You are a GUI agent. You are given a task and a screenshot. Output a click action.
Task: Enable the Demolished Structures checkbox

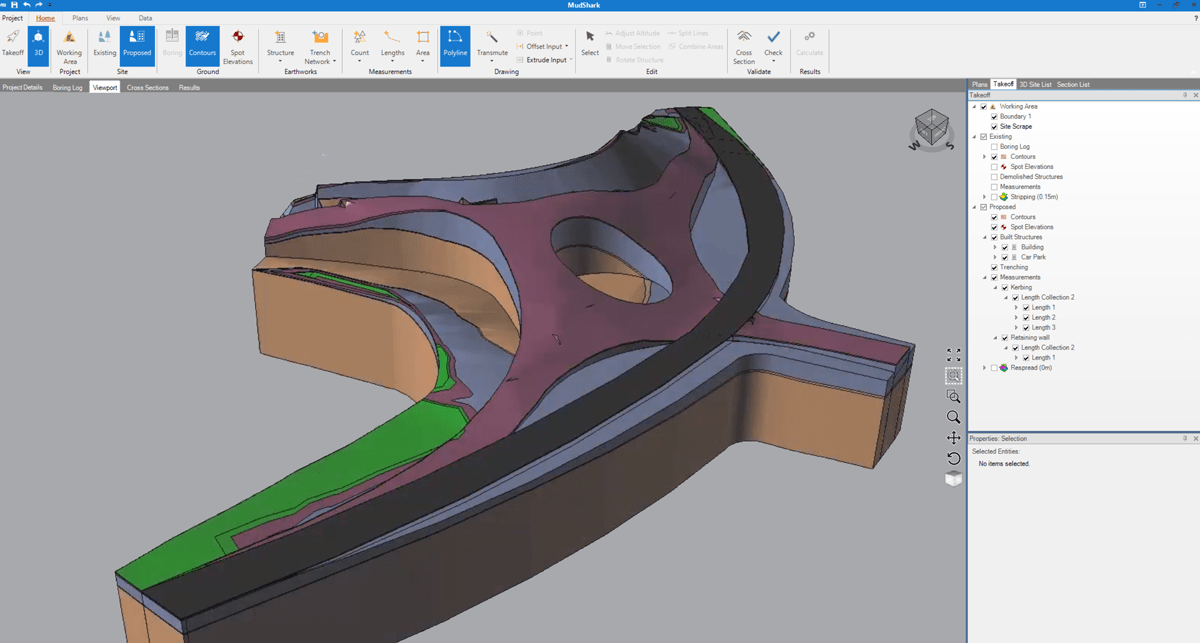(x=992, y=176)
